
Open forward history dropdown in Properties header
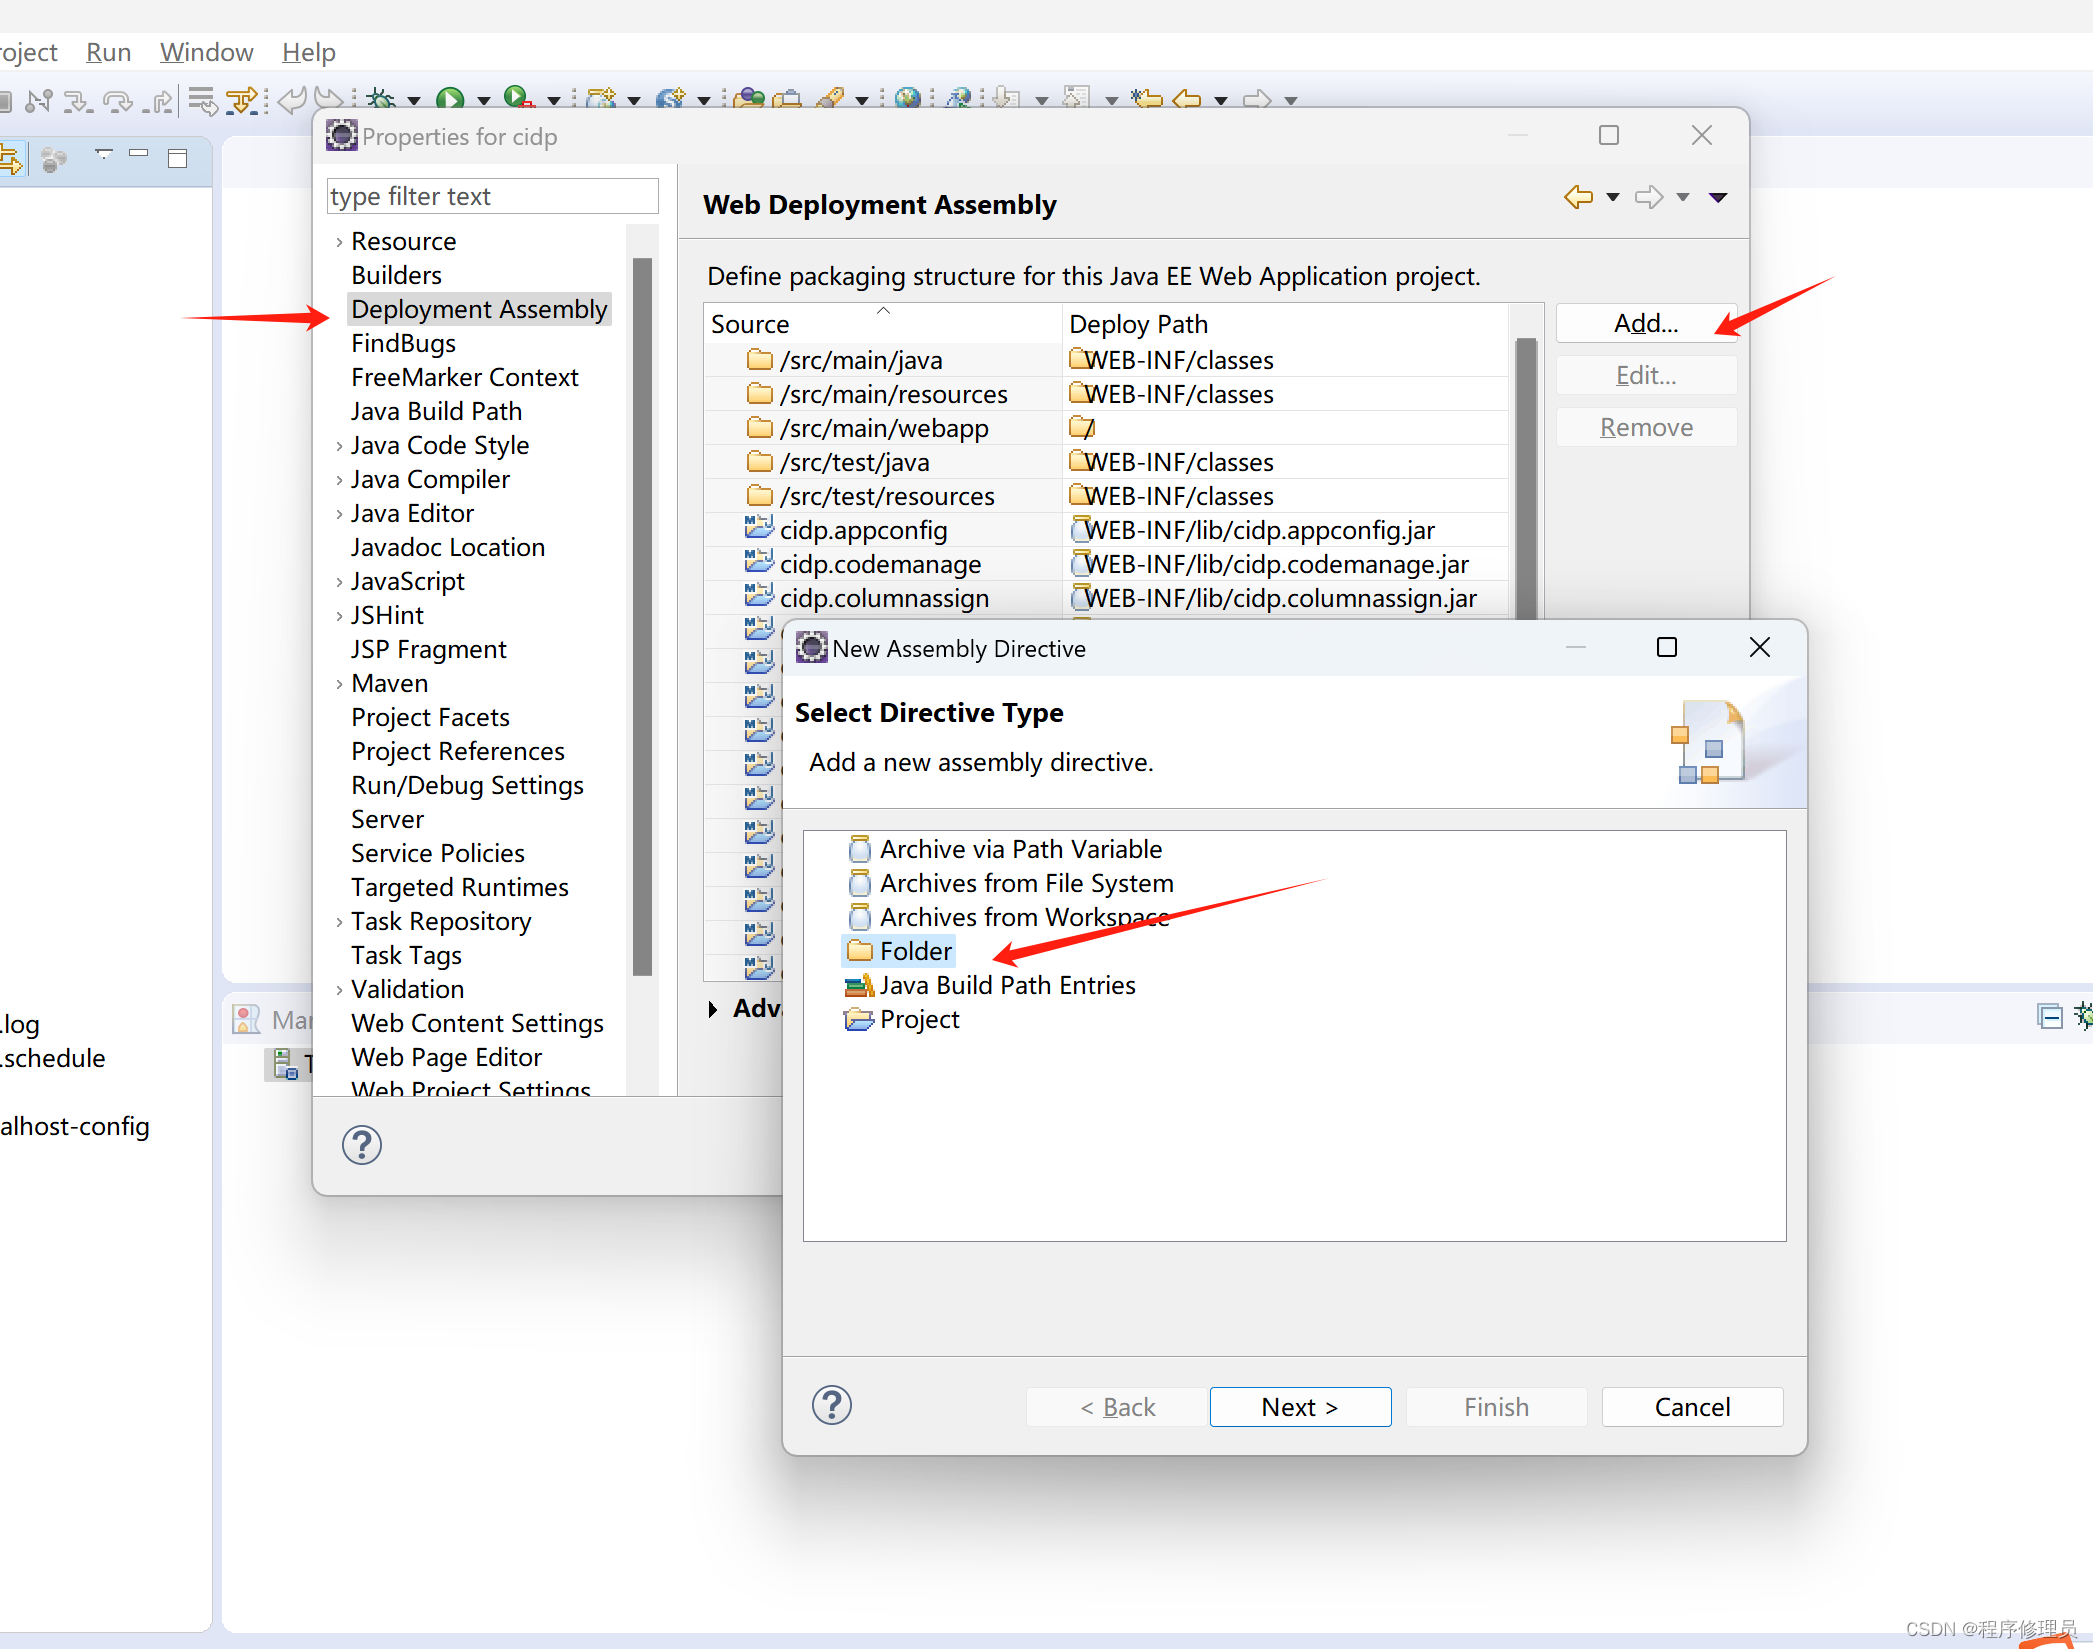point(1683,197)
